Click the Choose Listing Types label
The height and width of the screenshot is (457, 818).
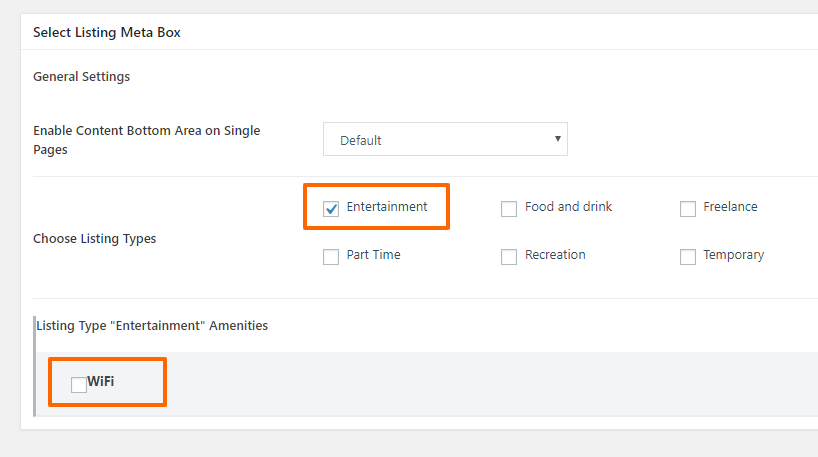point(94,239)
